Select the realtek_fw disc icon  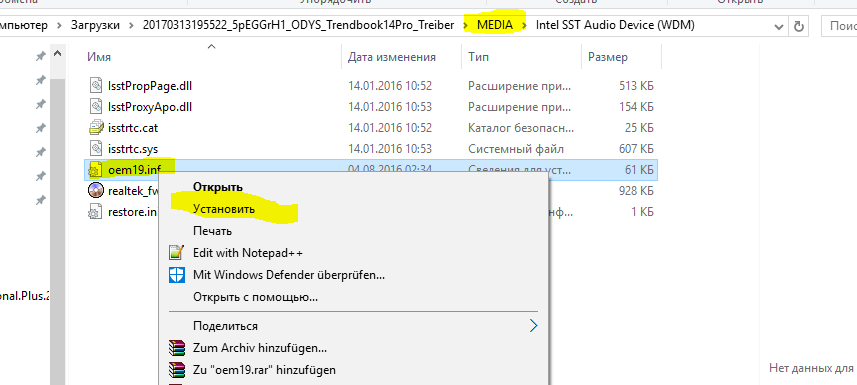(96, 190)
